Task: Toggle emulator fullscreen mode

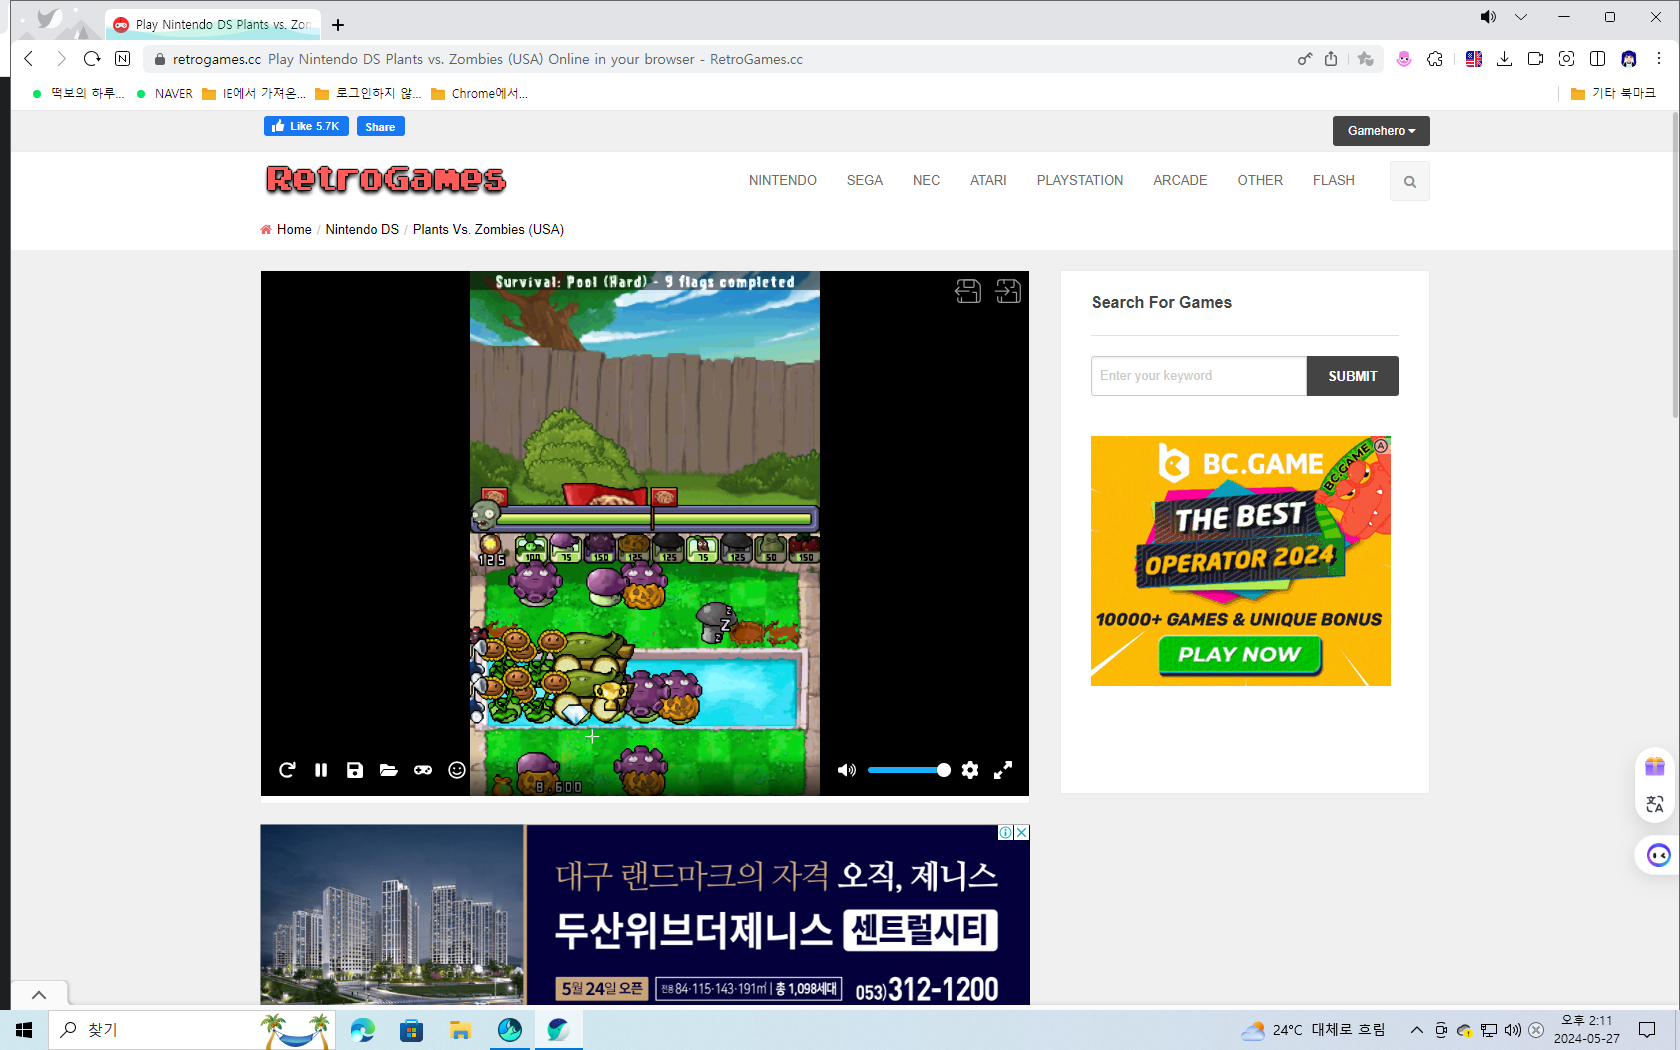Action: (1003, 770)
